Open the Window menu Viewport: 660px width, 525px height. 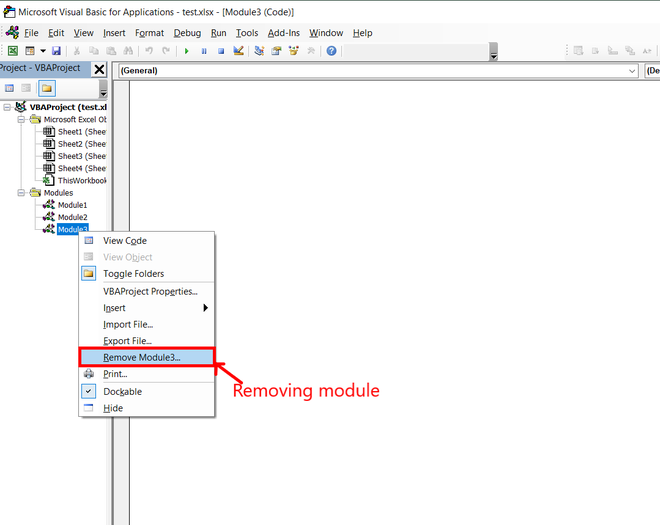click(326, 33)
